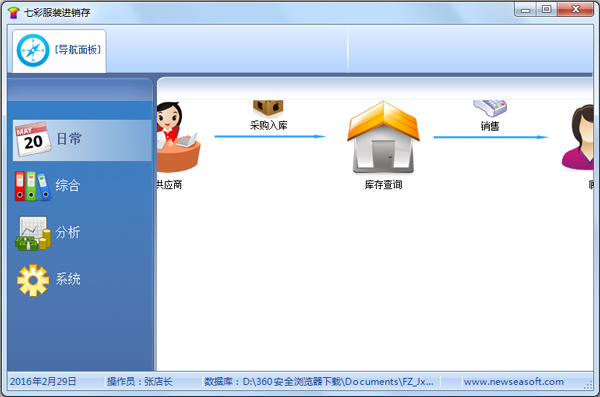Click the colored binders icon

click(33, 186)
